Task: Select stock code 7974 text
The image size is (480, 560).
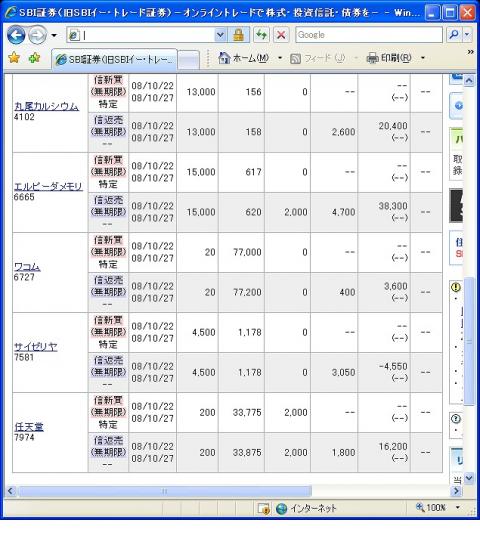Action: (24, 437)
